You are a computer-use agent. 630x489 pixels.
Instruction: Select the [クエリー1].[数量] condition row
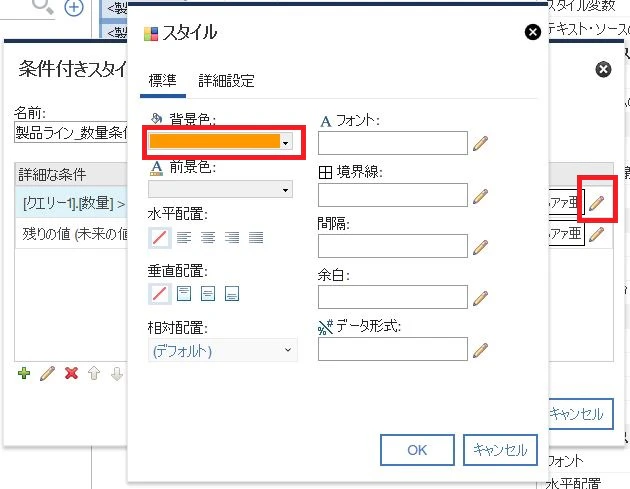72,203
